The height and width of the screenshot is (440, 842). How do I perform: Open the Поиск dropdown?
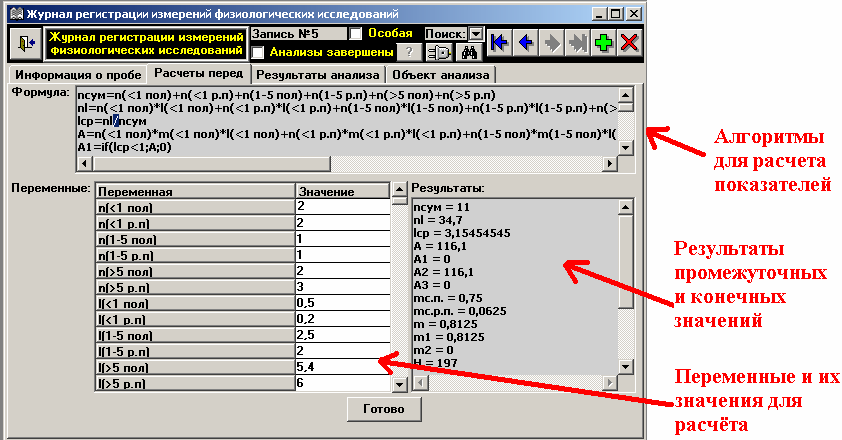[x=476, y=34]
